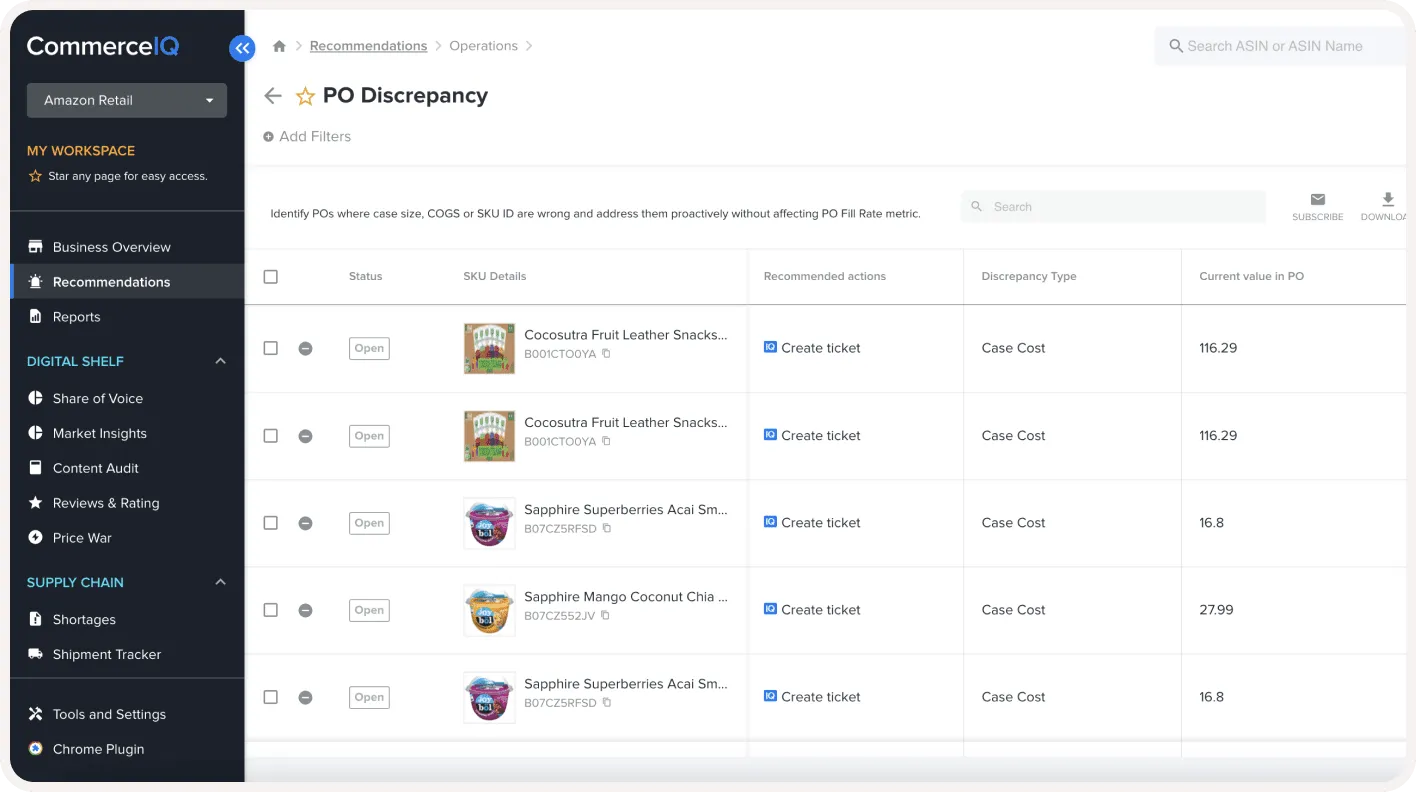
Task: Click the magnifier icon in the ASIN search field
Action: tap(1176, 46)
